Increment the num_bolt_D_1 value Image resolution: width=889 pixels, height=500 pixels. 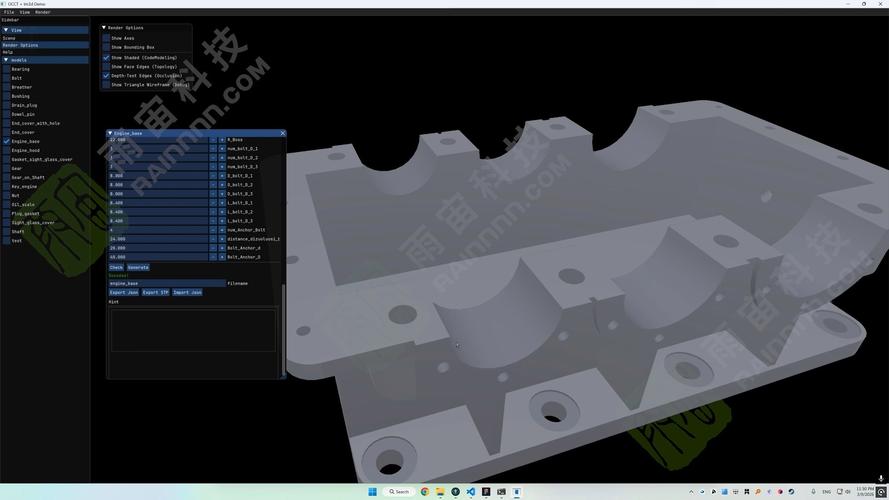[222, 149]
